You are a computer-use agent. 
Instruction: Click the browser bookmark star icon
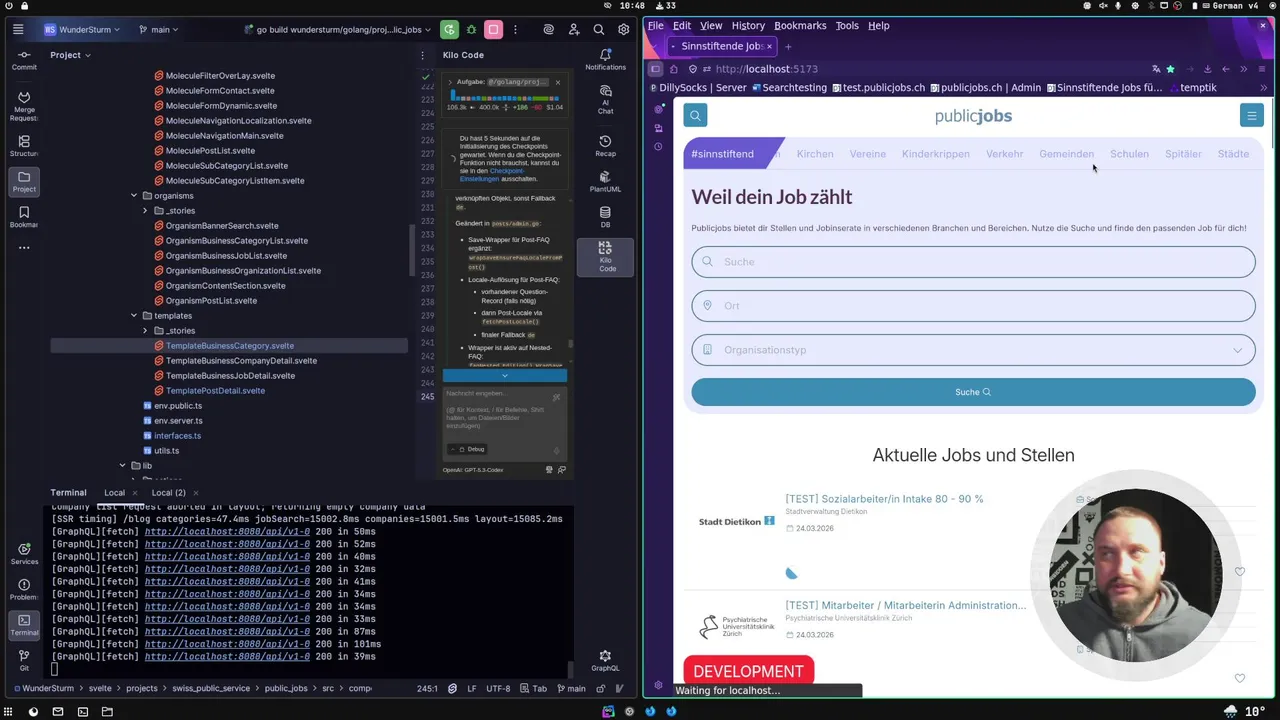tap(1170, 69)
